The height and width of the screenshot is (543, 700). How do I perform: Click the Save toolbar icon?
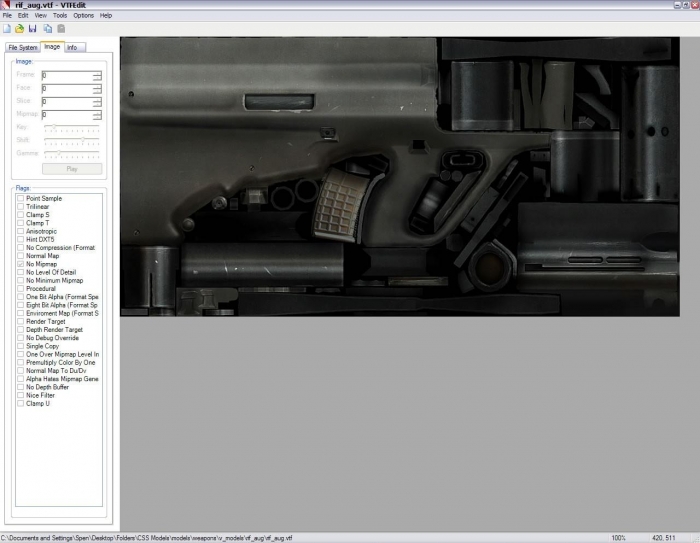point(33,29)
